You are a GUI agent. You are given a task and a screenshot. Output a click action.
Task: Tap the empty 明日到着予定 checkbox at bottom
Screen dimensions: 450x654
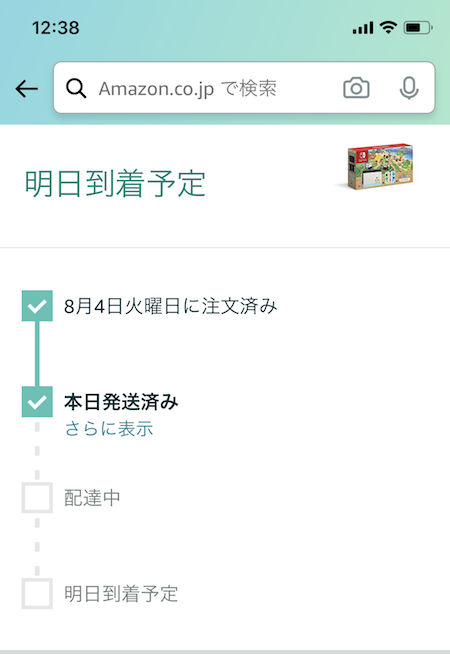click(x=37, y=594)
